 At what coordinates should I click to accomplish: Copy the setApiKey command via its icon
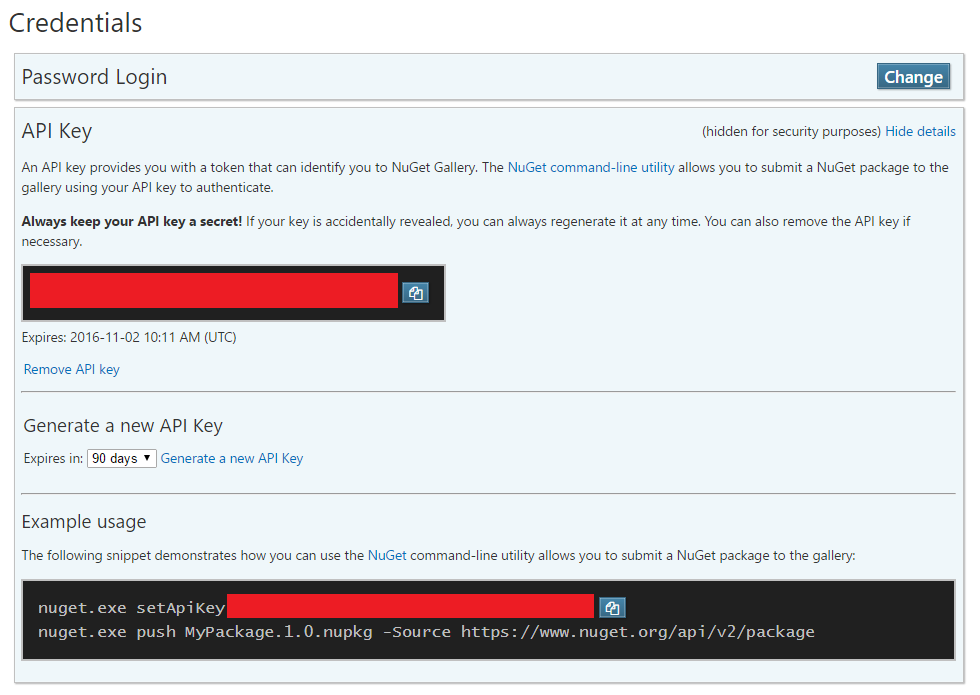pos(612,607)
